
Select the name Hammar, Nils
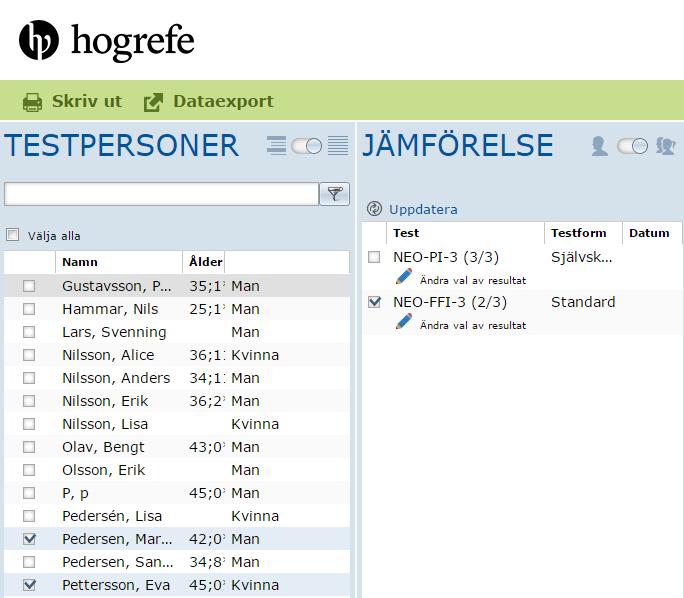110,309
